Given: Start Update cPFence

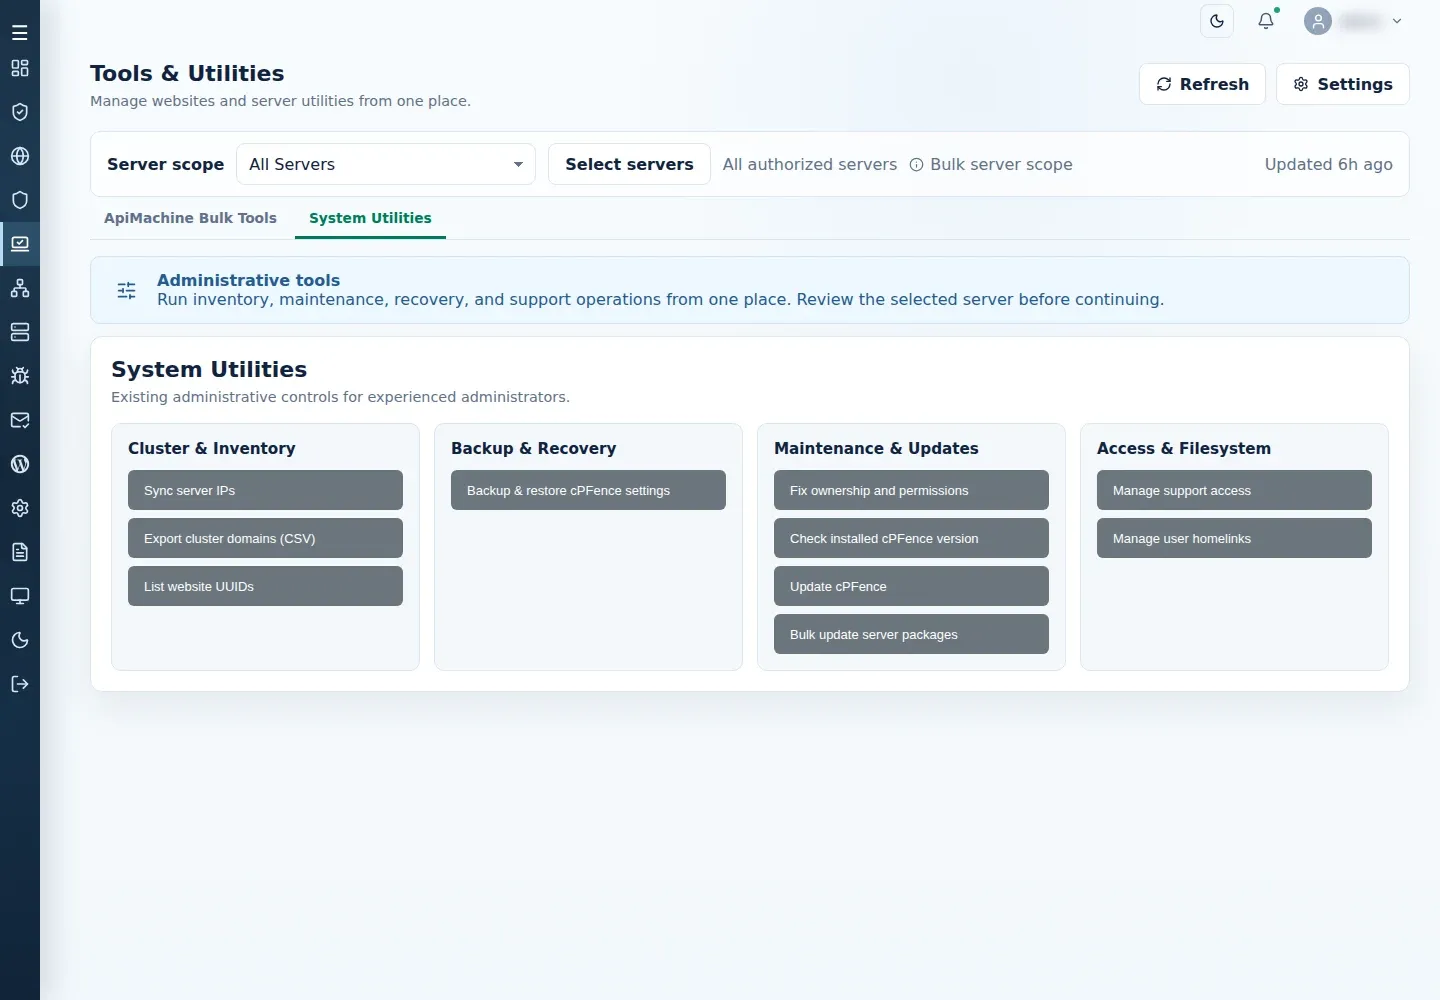Looking at the screenshot, I should 911,586.
